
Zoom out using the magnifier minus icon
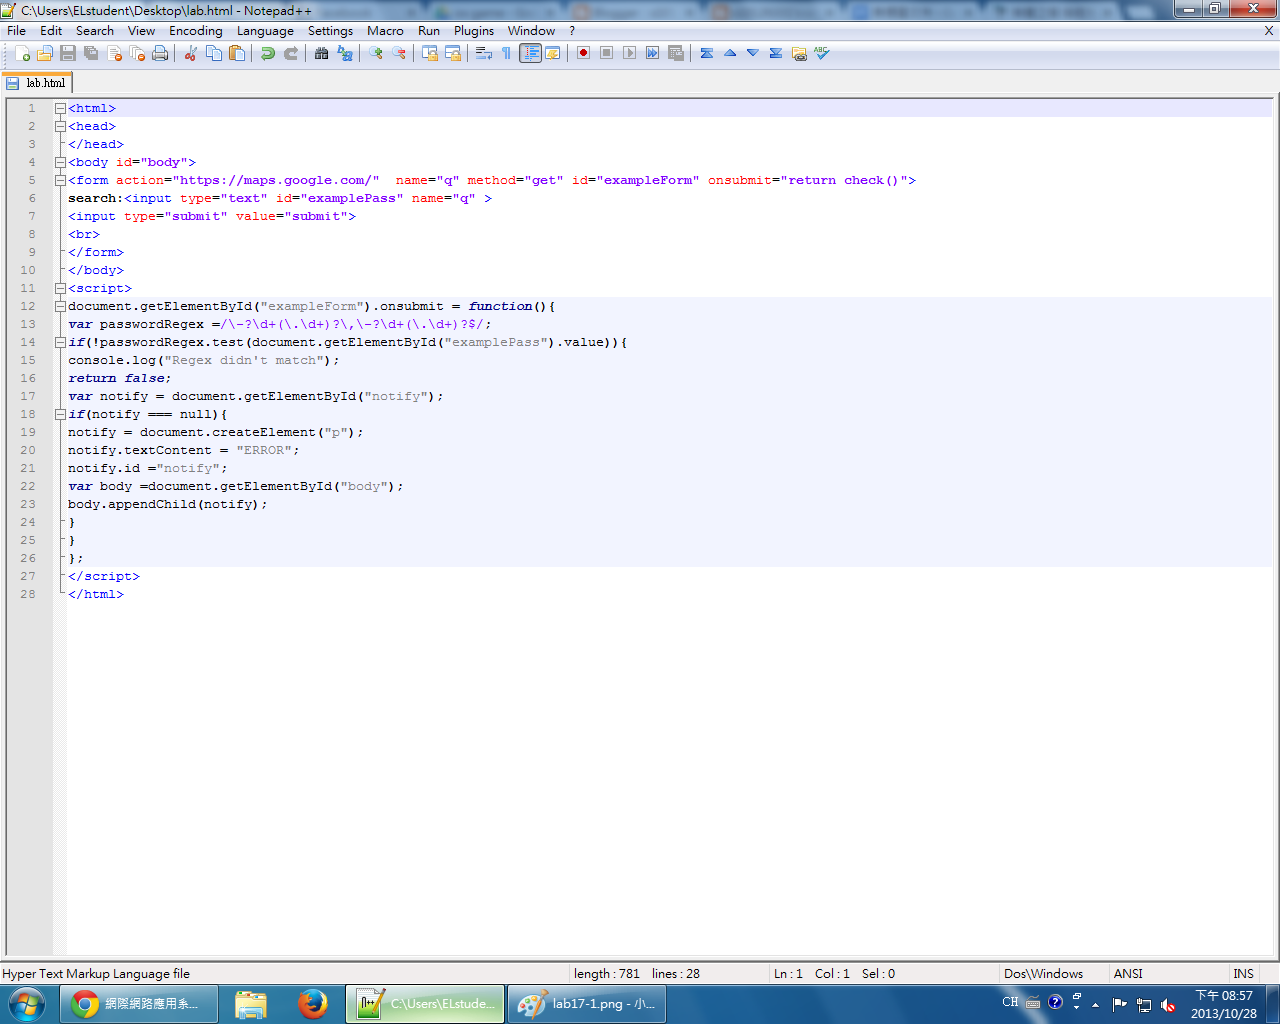tap(398, 53)
